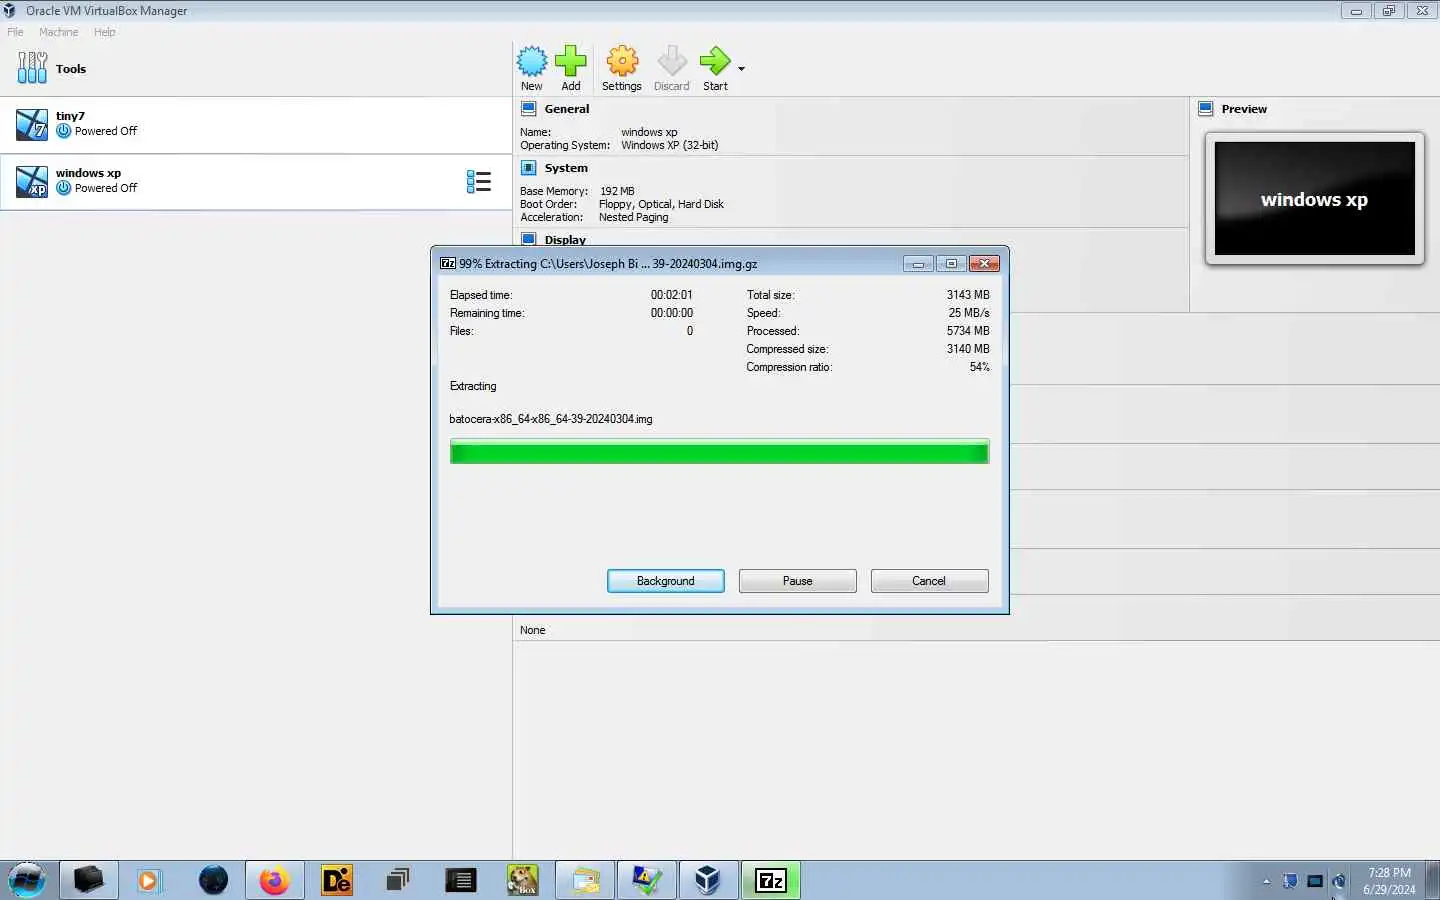Click Show Desktop strip at taskbar end

click(x=1432, y=880)
